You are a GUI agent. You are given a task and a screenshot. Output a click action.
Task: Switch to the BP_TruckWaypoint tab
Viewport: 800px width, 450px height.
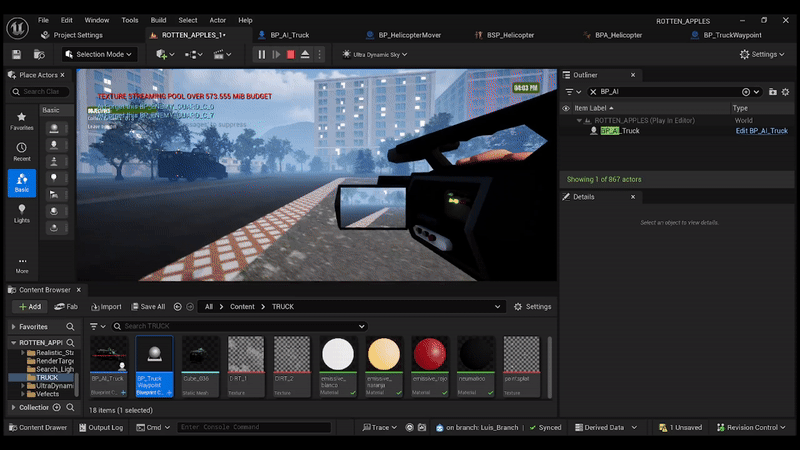tap(727, 35)
